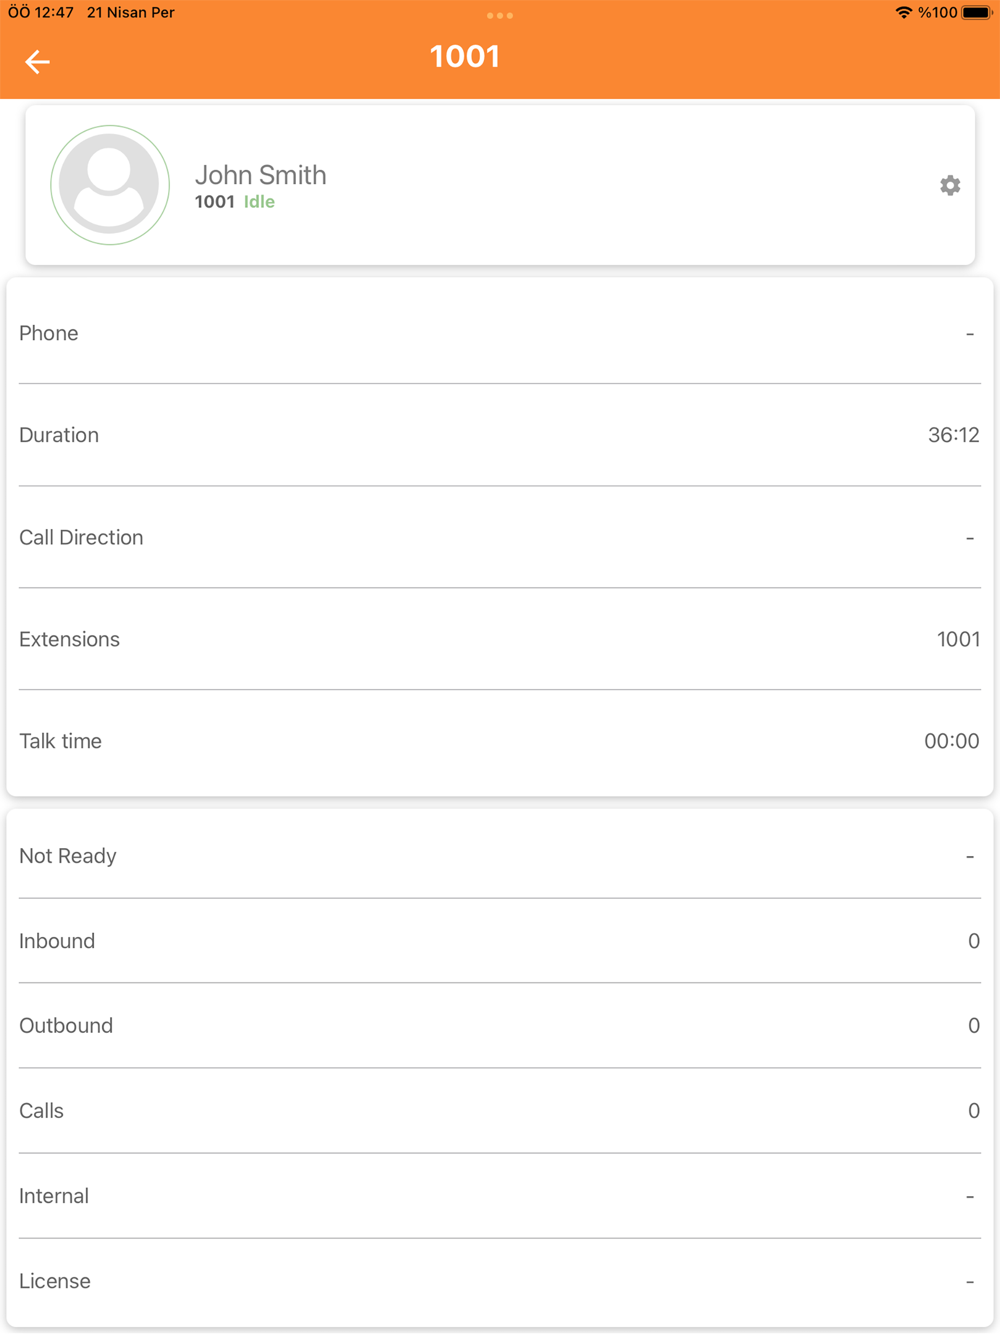1000x1334 pixels.
Task: Select the Internal label
Action: click(x=54, y=1196)
